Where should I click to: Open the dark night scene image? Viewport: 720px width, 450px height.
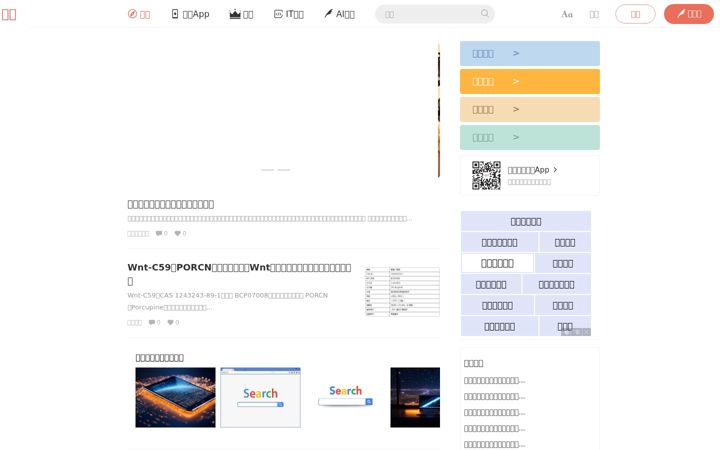(x=415, y=397)
